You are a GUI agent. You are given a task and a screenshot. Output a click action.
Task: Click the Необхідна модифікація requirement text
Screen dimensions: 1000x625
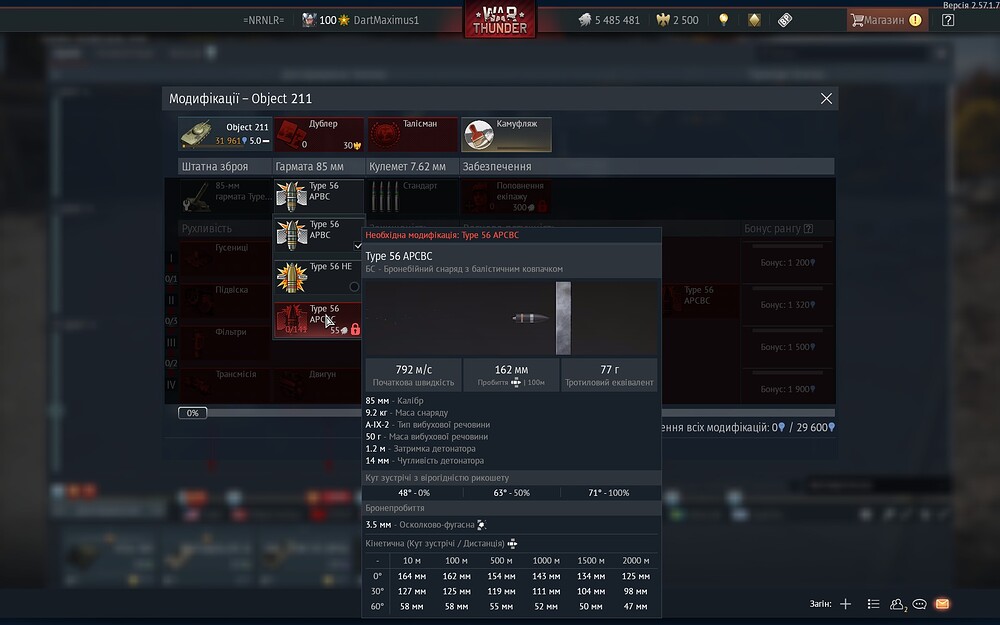click(442, 235)
